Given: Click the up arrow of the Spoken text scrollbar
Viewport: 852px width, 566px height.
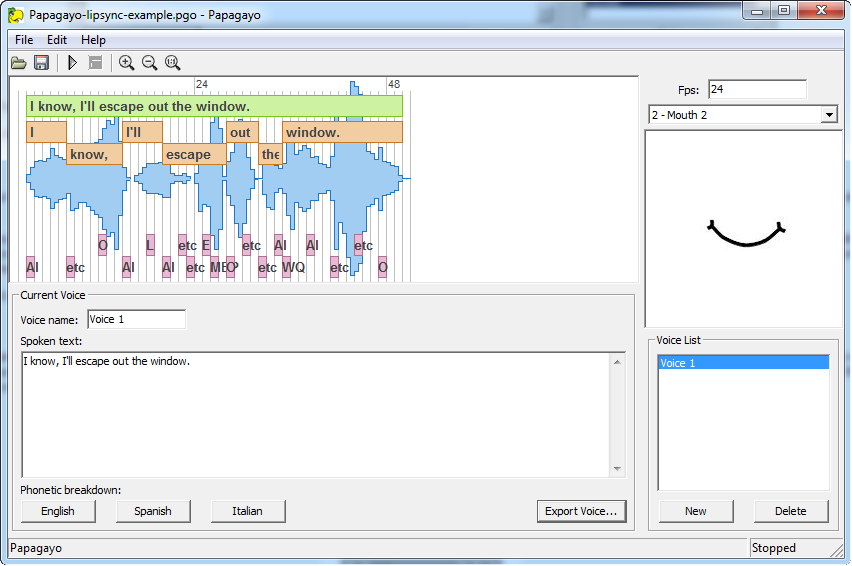Looking at the screenshot, I should 617,362.
